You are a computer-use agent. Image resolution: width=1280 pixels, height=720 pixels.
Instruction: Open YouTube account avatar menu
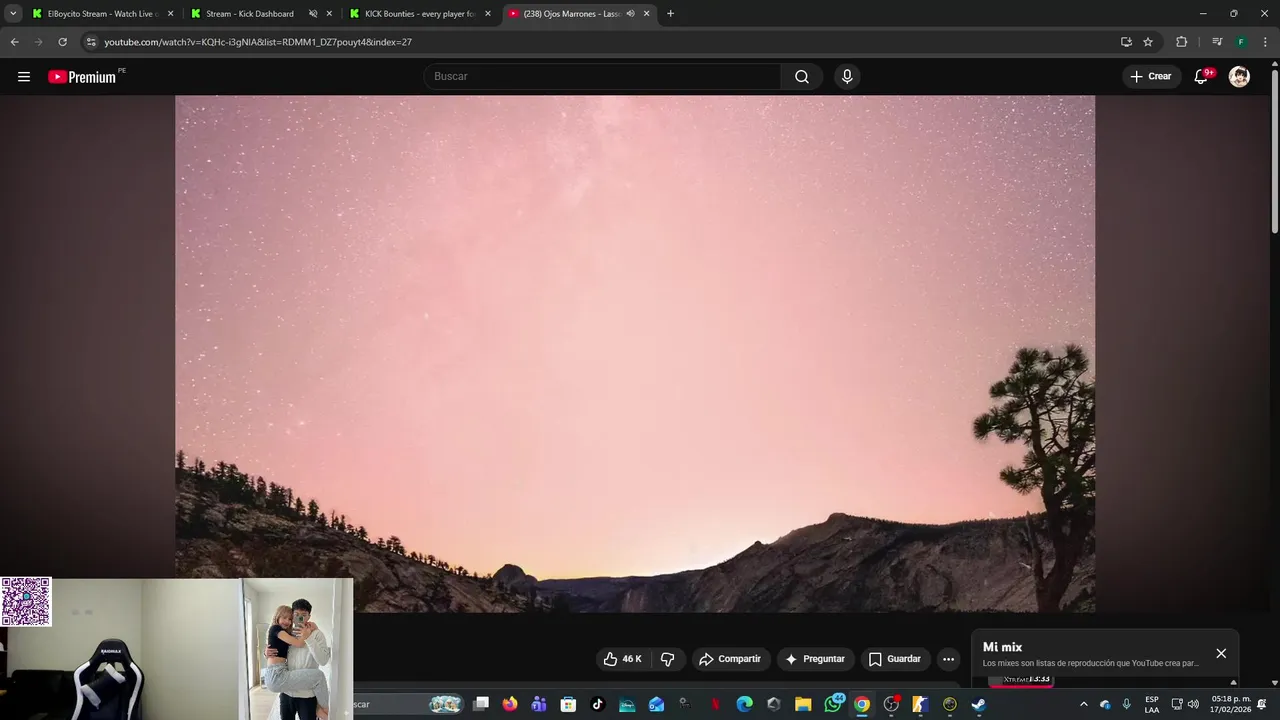(1239, 77)
